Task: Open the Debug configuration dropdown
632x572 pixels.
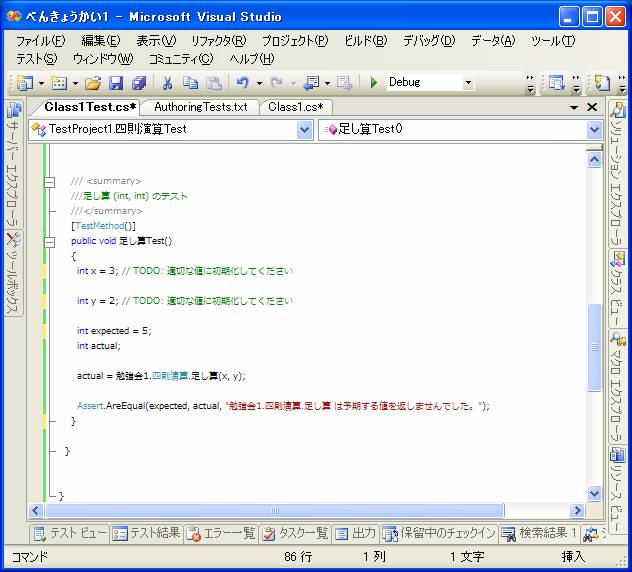Action: click(x=467, y=83)
